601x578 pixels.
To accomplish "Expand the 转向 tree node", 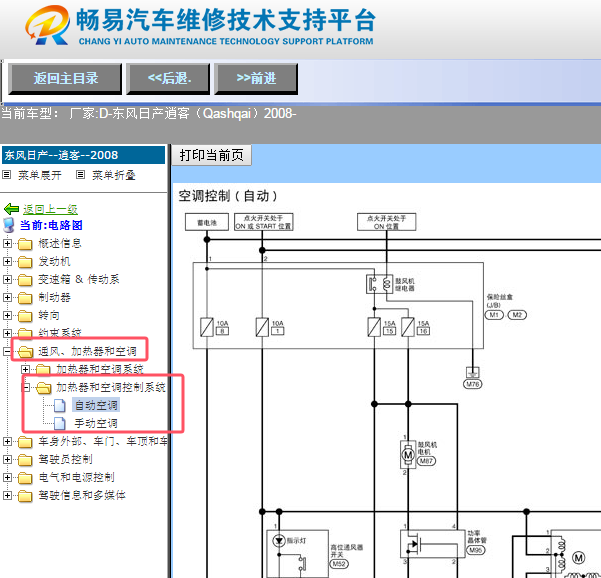I will tap(7, 315).
